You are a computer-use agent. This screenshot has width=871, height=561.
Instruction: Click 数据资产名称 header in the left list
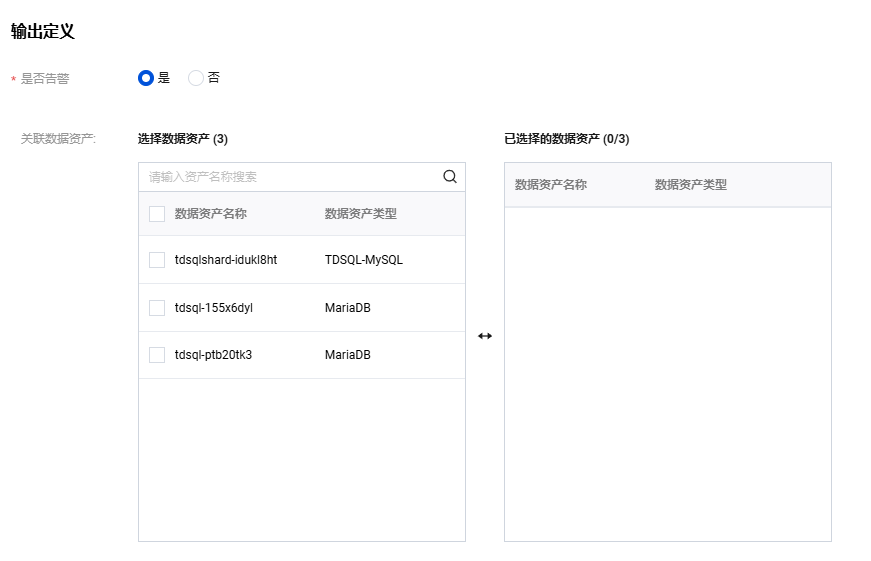click(x=210, y=214)
